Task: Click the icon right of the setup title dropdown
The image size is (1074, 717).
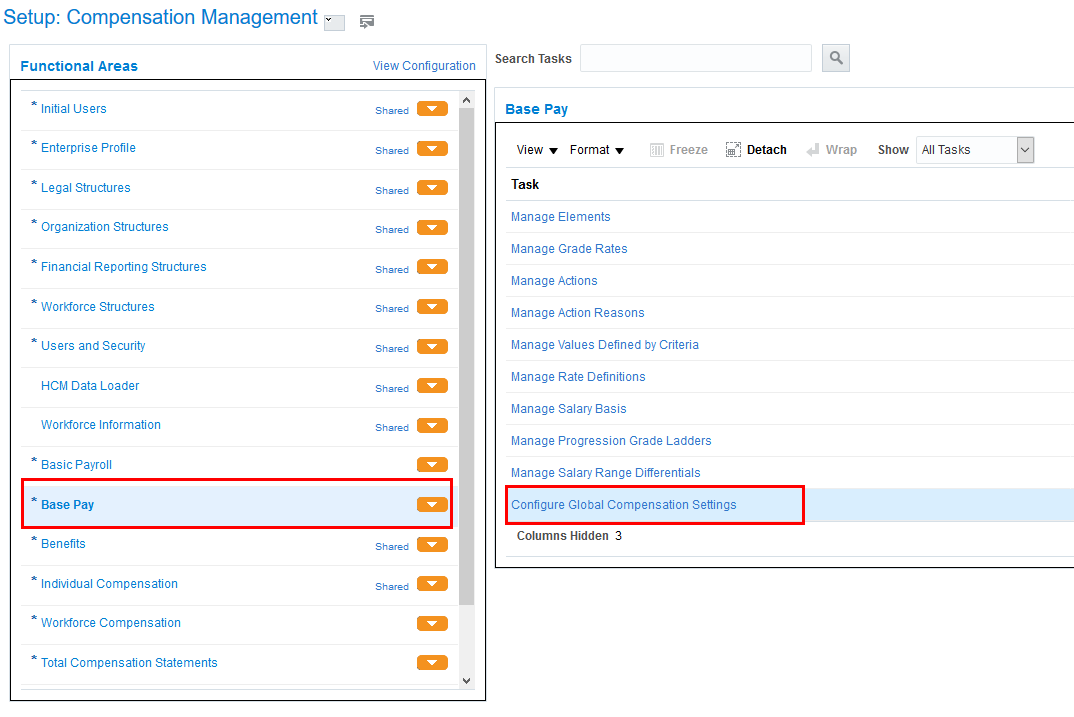Action: (367, 22)
